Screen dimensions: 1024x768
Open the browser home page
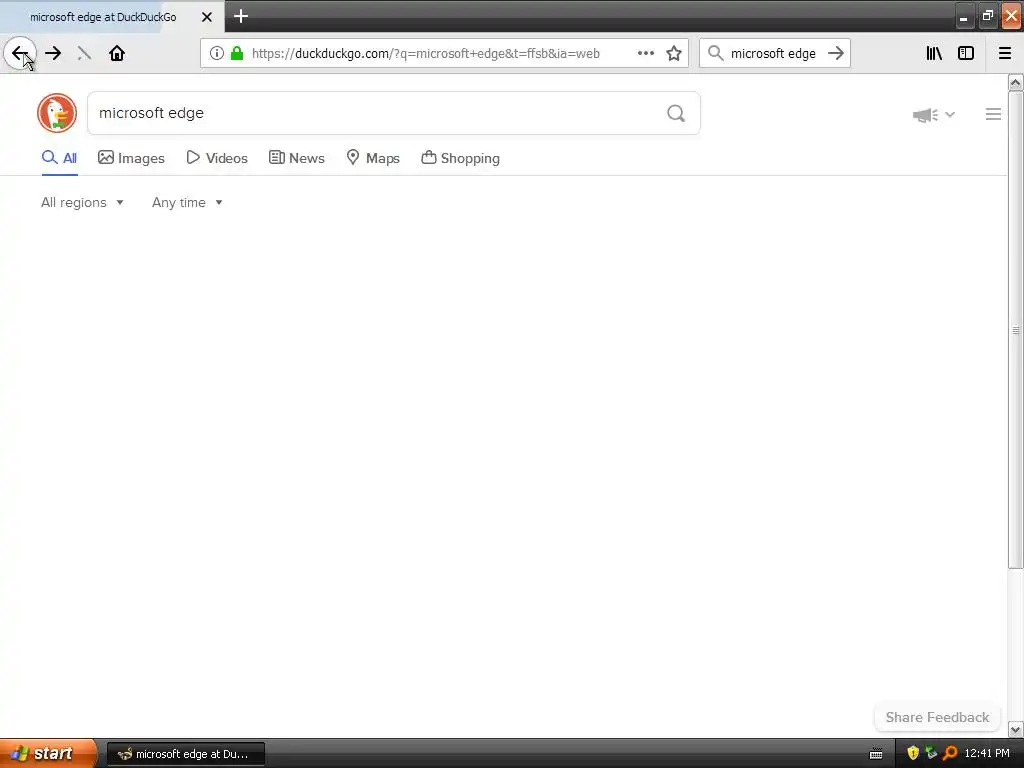[x=117, y=54]
